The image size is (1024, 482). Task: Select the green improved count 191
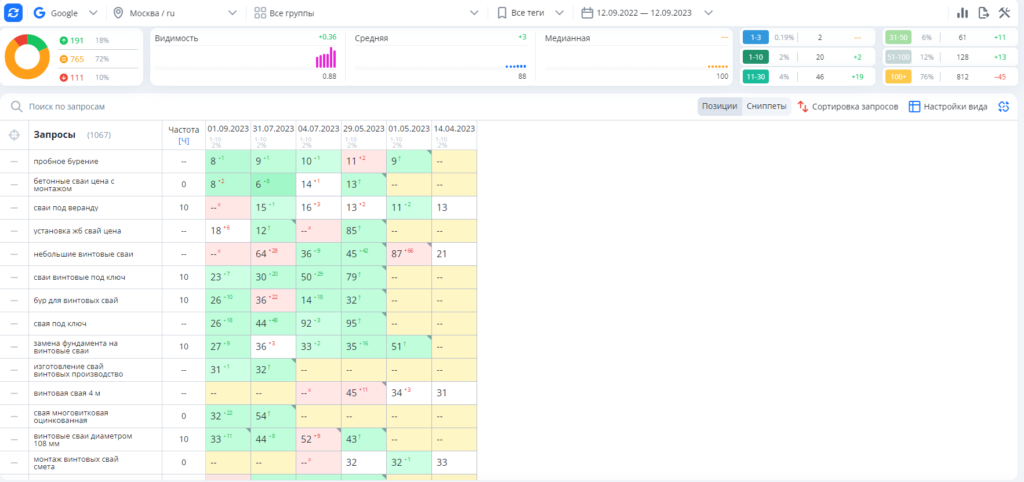click(77, 40)
